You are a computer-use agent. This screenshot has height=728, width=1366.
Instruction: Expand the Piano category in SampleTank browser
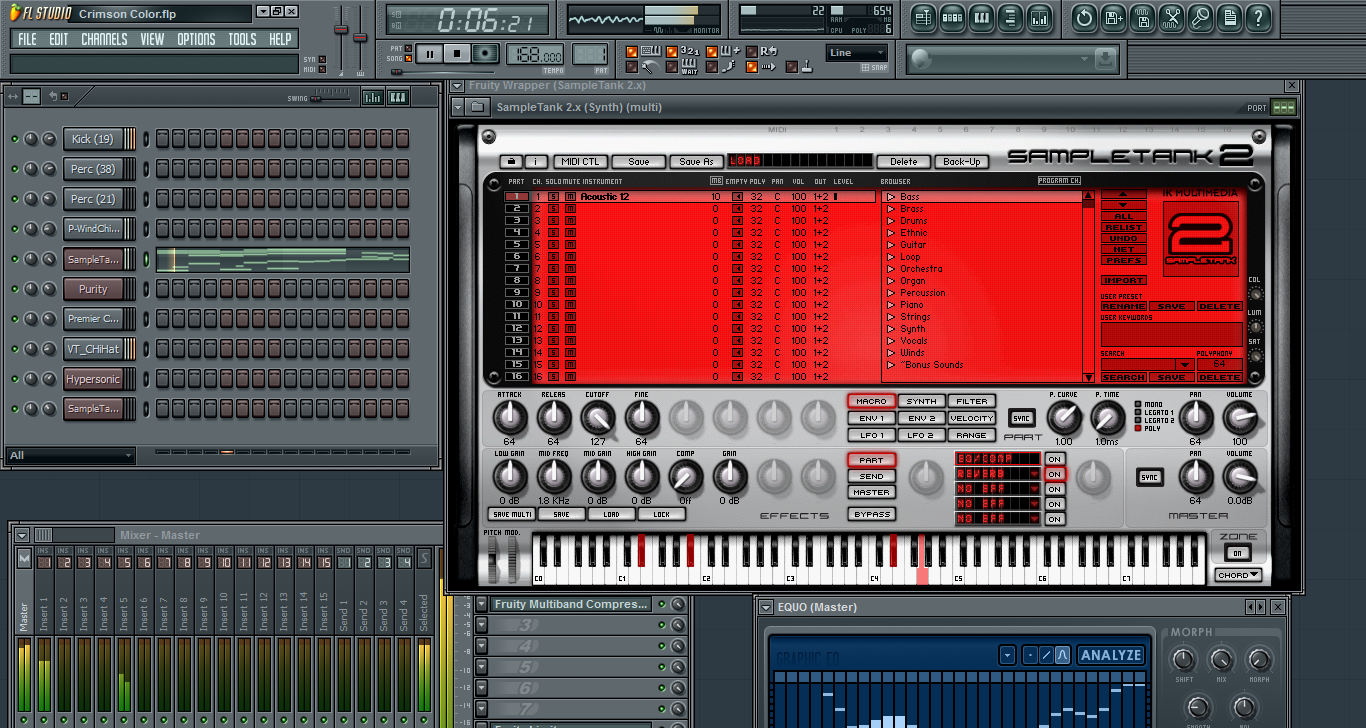click(x=891, y=305)
